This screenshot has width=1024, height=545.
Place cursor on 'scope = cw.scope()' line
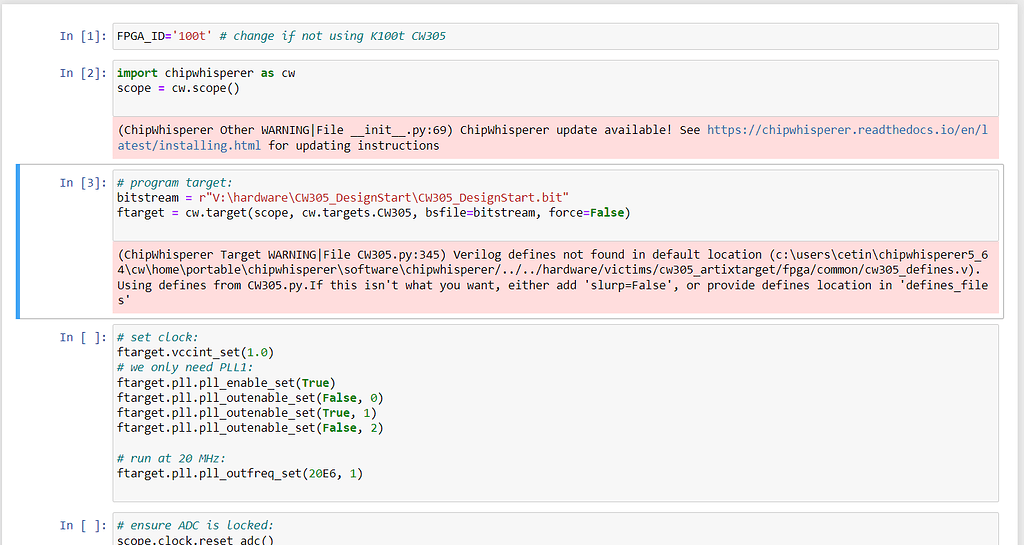(178, 88)
